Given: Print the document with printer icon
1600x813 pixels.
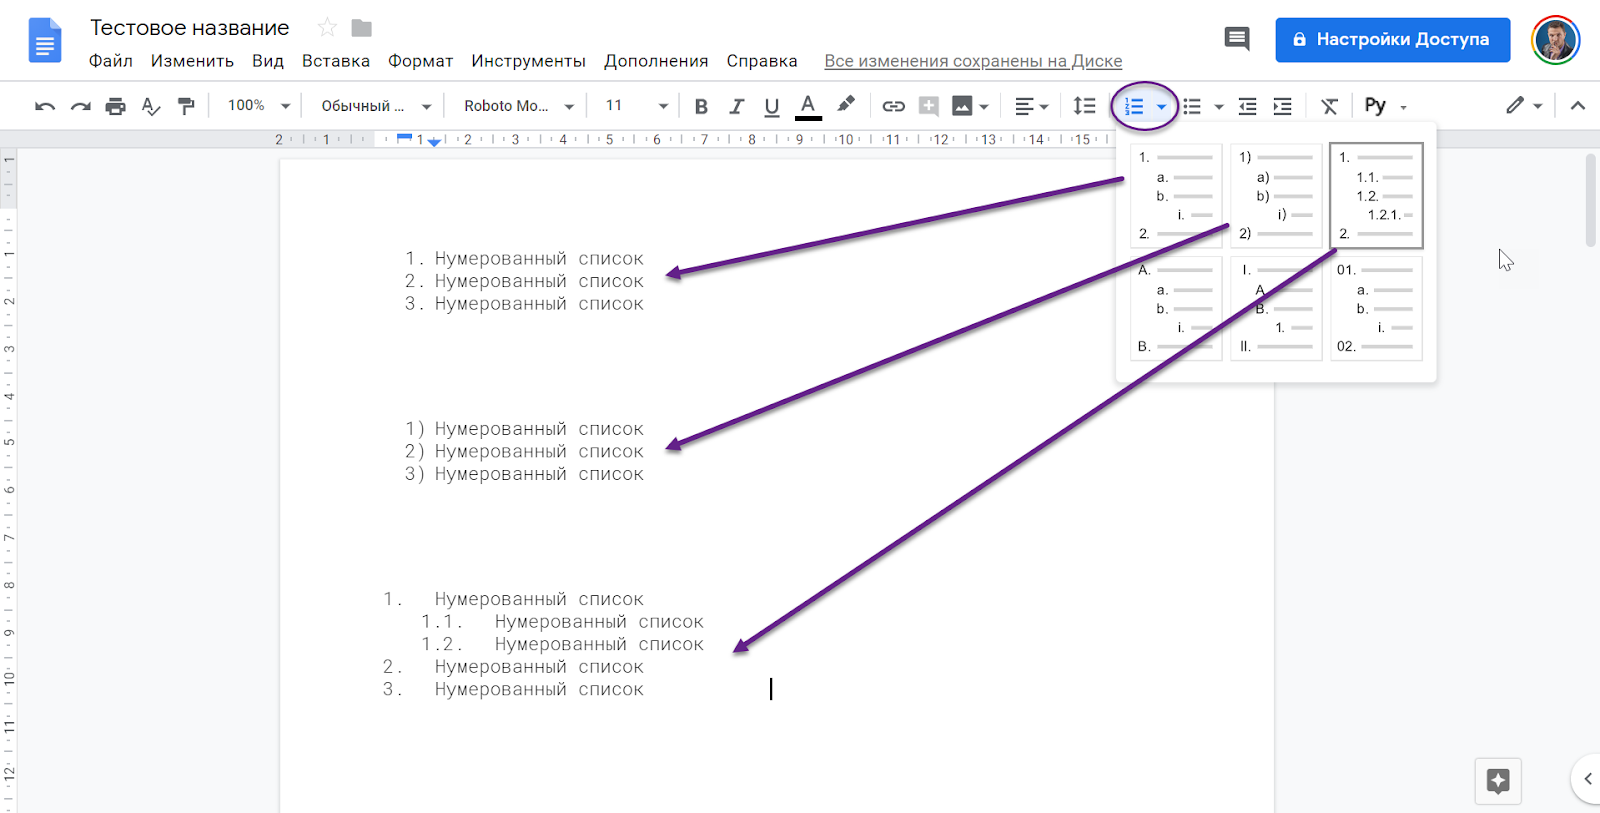Looking at the screenshot, I should (116, 106).
